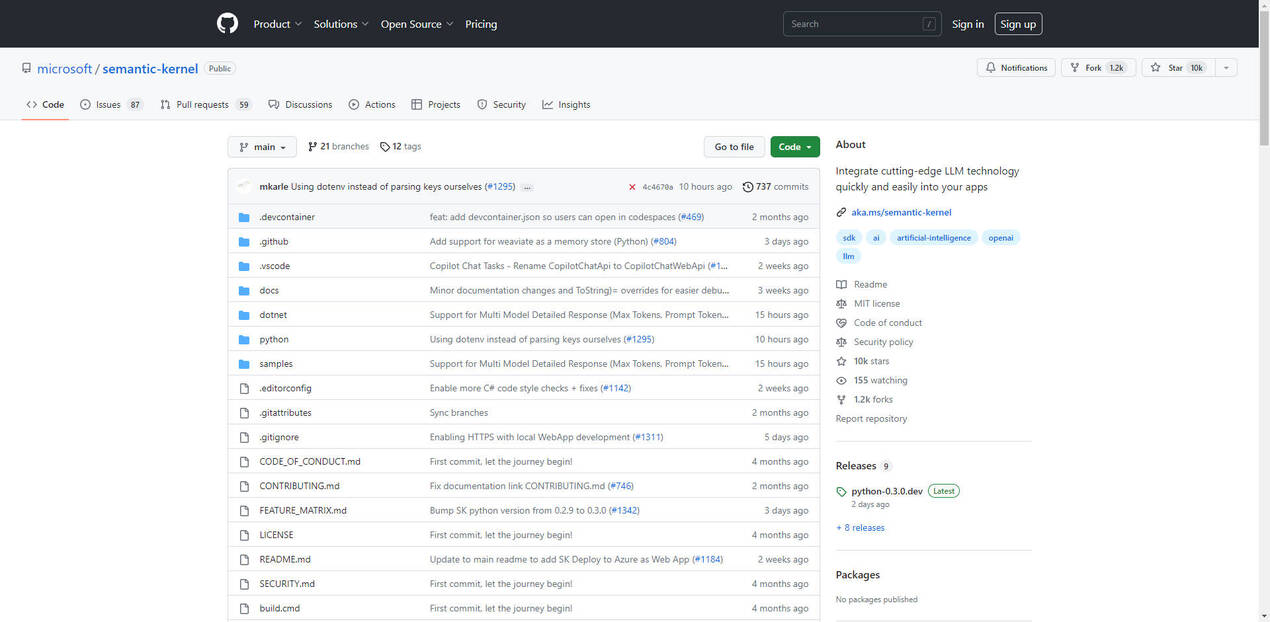Click the sdk topic tag

849,238
